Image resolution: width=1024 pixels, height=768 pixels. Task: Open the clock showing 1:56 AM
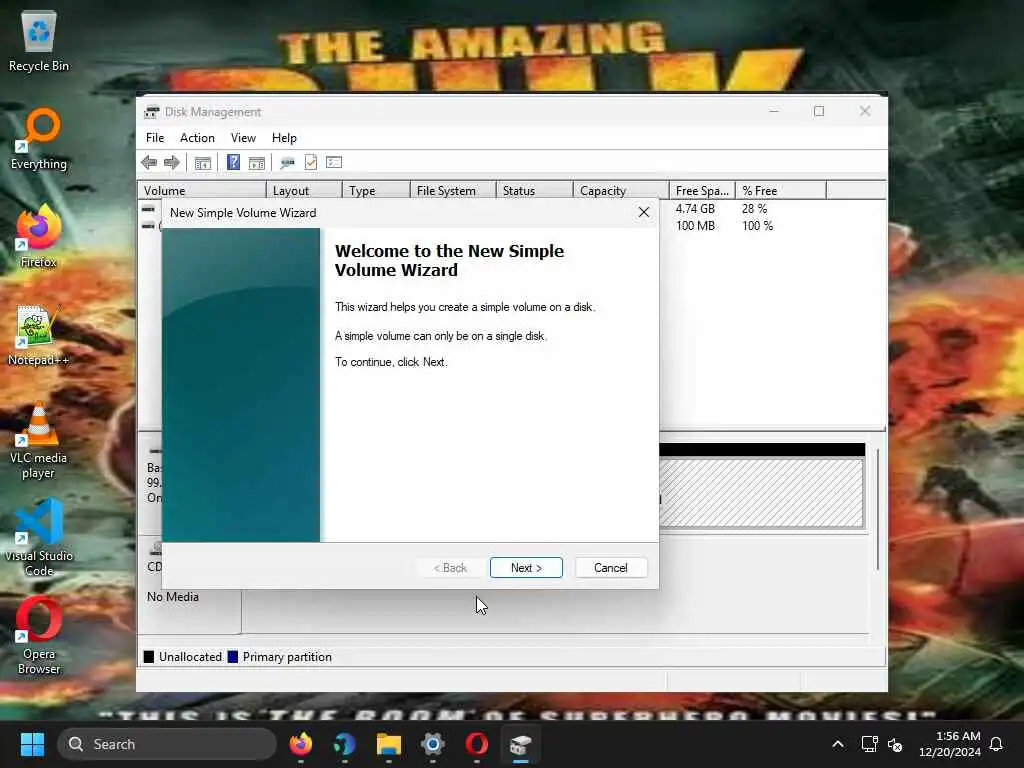coord(950,744)
